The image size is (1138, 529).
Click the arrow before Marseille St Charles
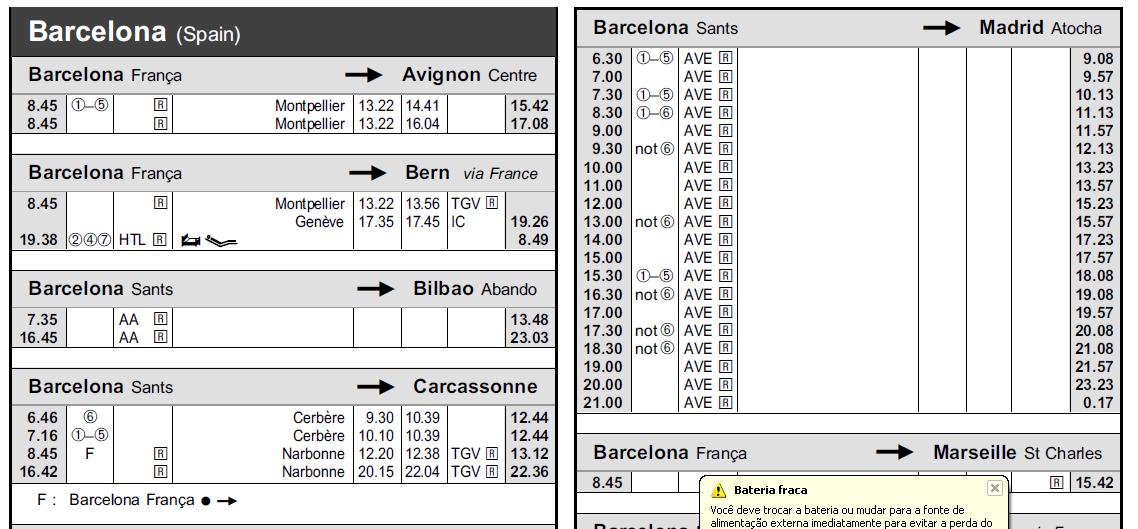894,453
